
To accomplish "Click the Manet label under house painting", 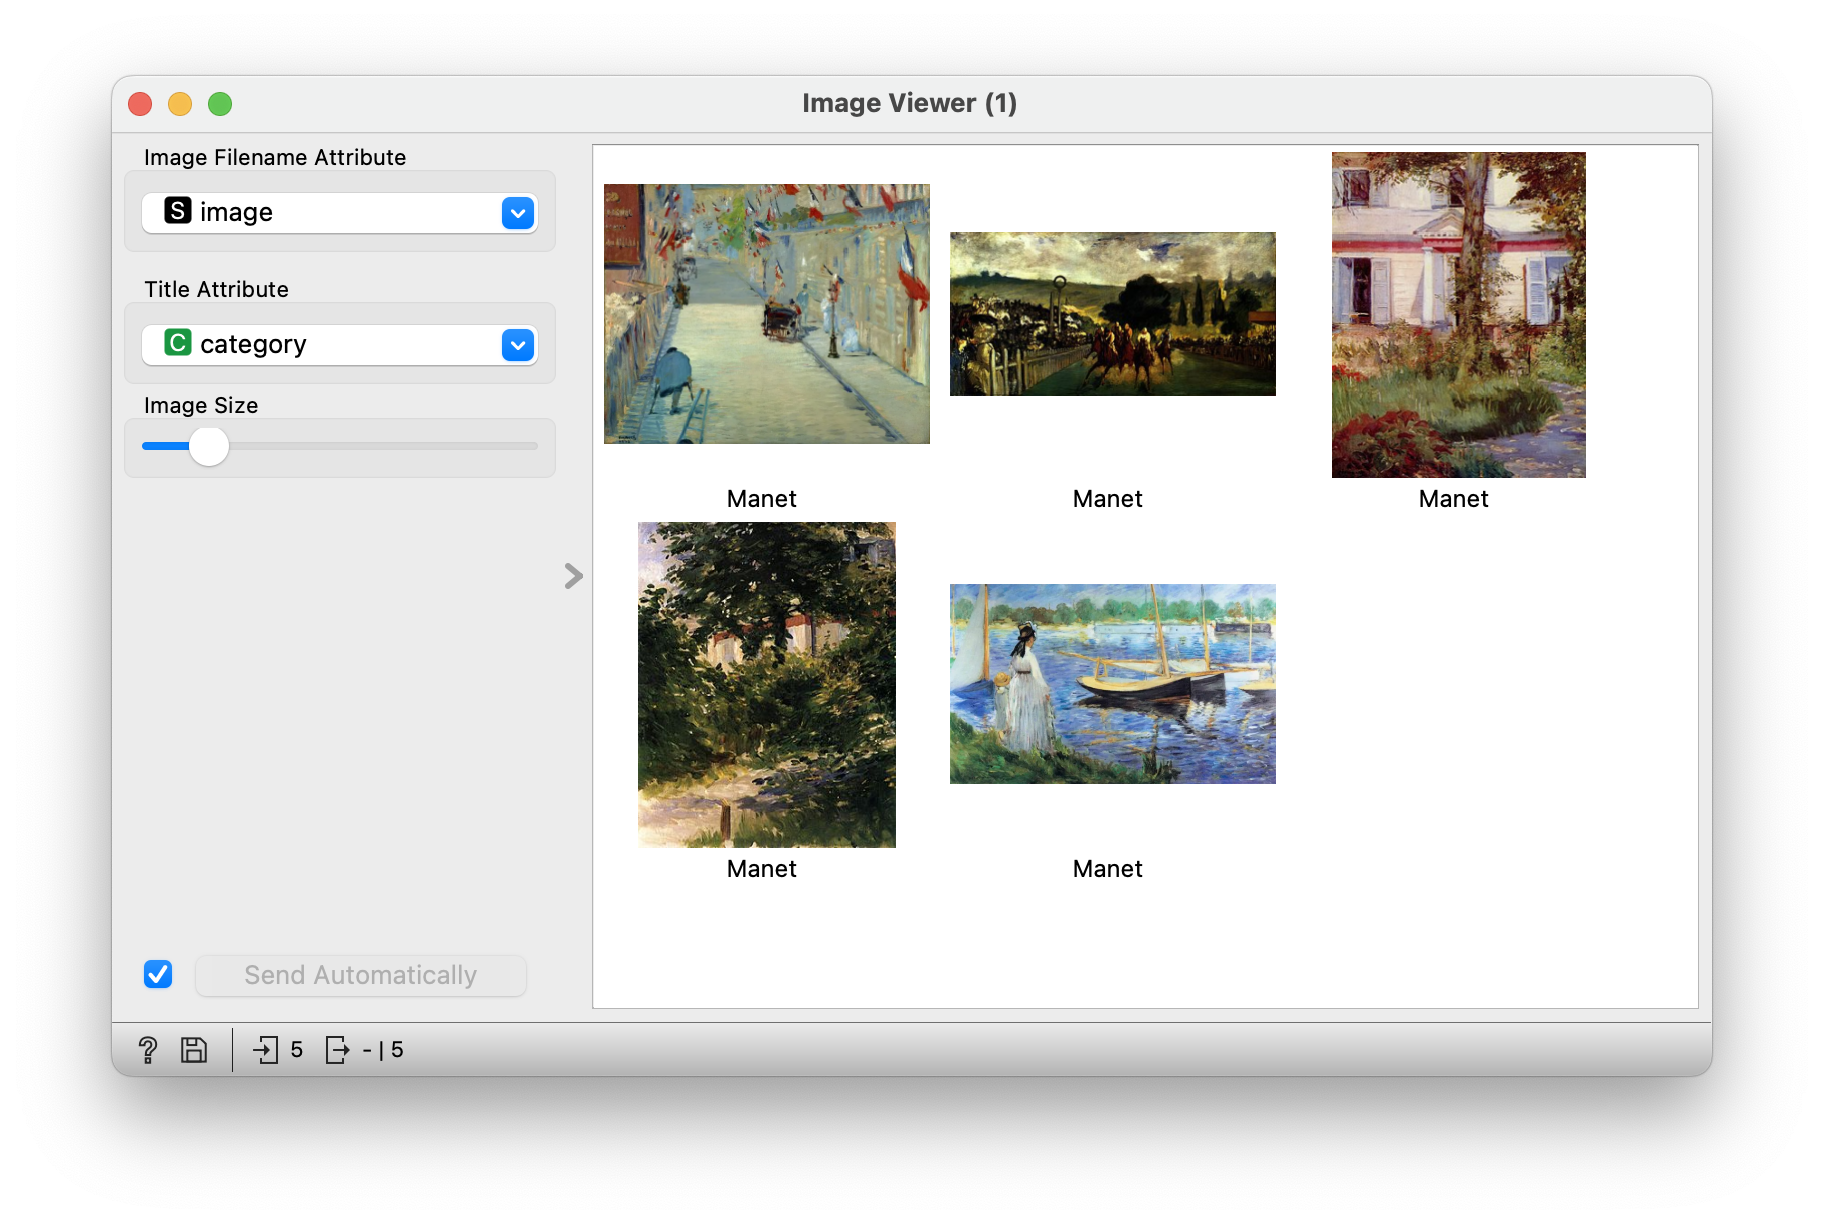I will [1454, 499].
